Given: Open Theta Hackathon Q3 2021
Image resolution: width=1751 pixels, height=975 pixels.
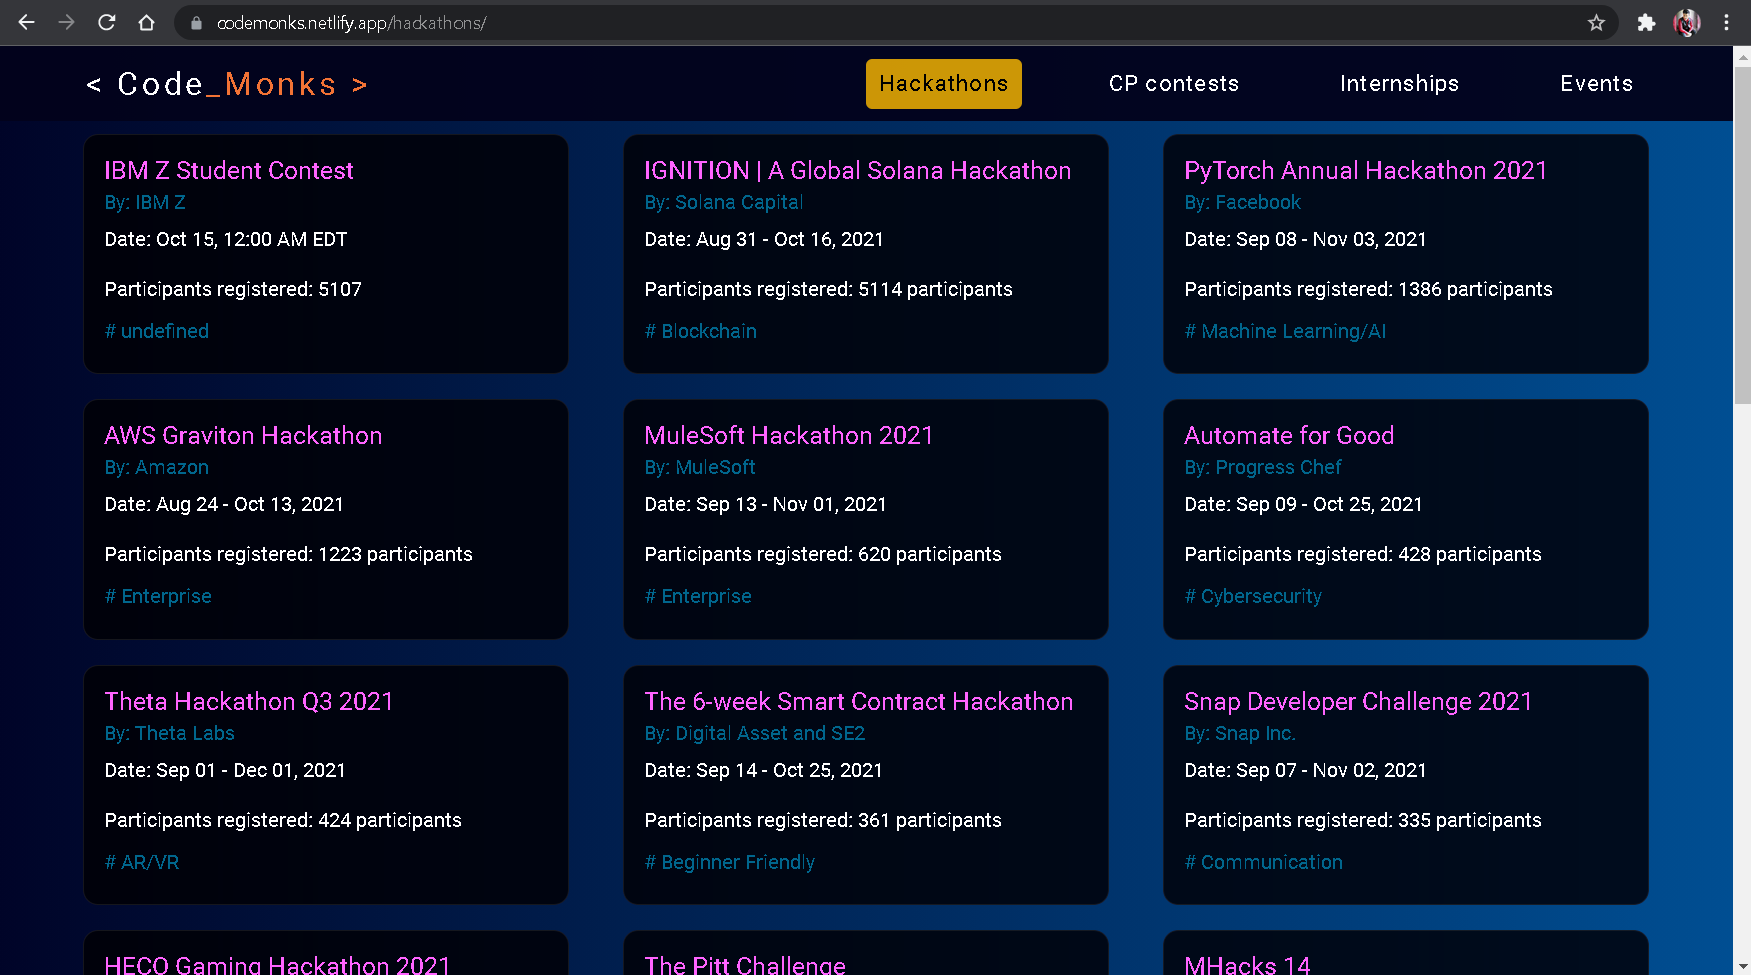Looking at the screenshot, I should [249, 702].
